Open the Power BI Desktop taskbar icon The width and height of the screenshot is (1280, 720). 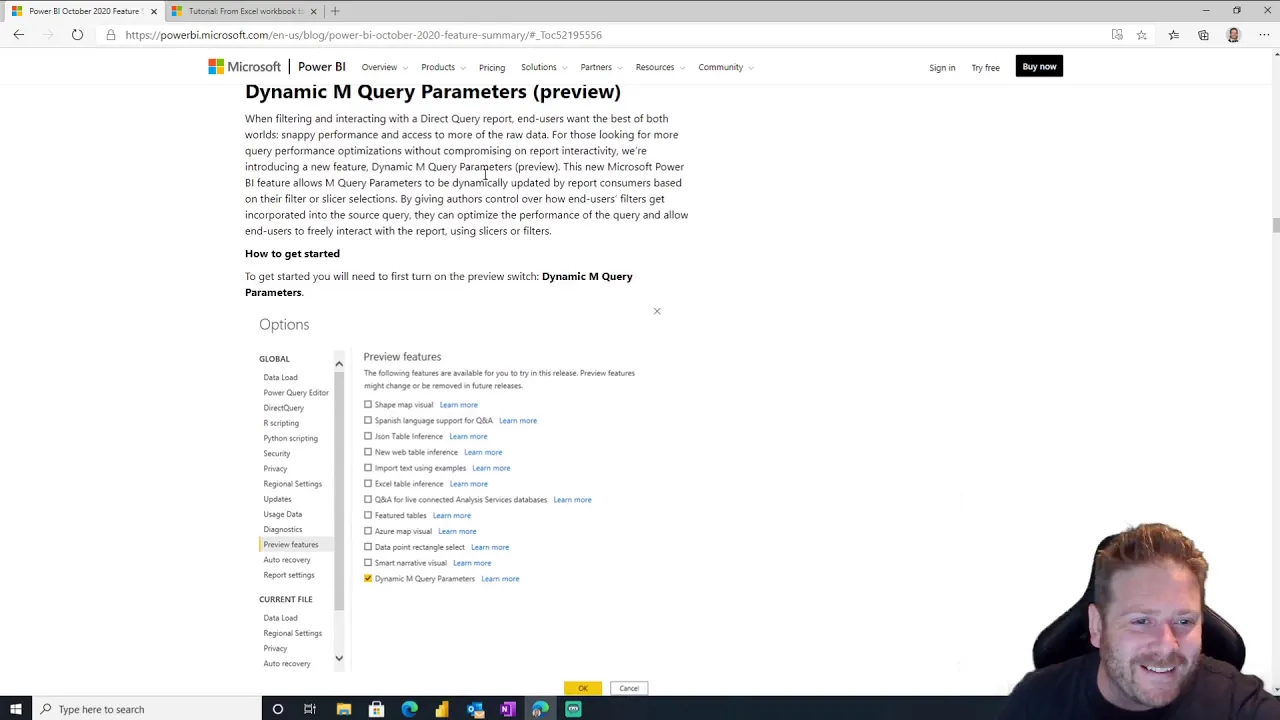click(x=442, y=709)
